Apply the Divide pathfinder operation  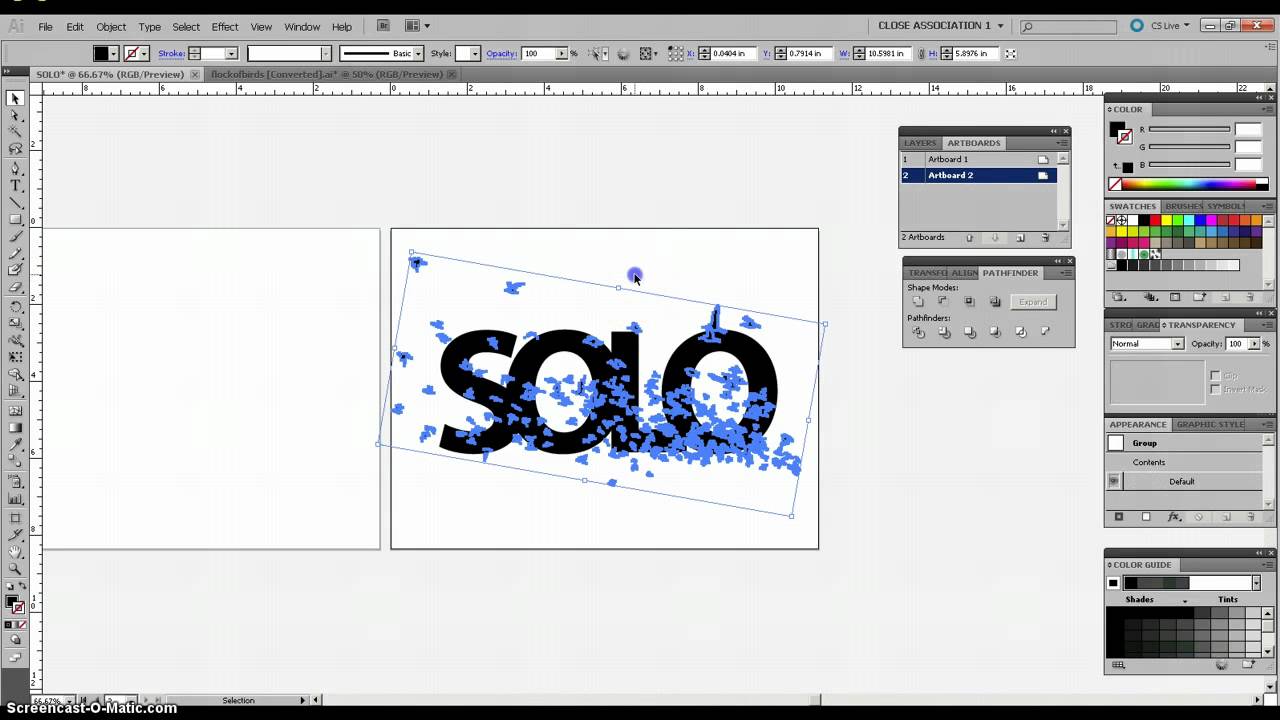(x=918, y=331)
